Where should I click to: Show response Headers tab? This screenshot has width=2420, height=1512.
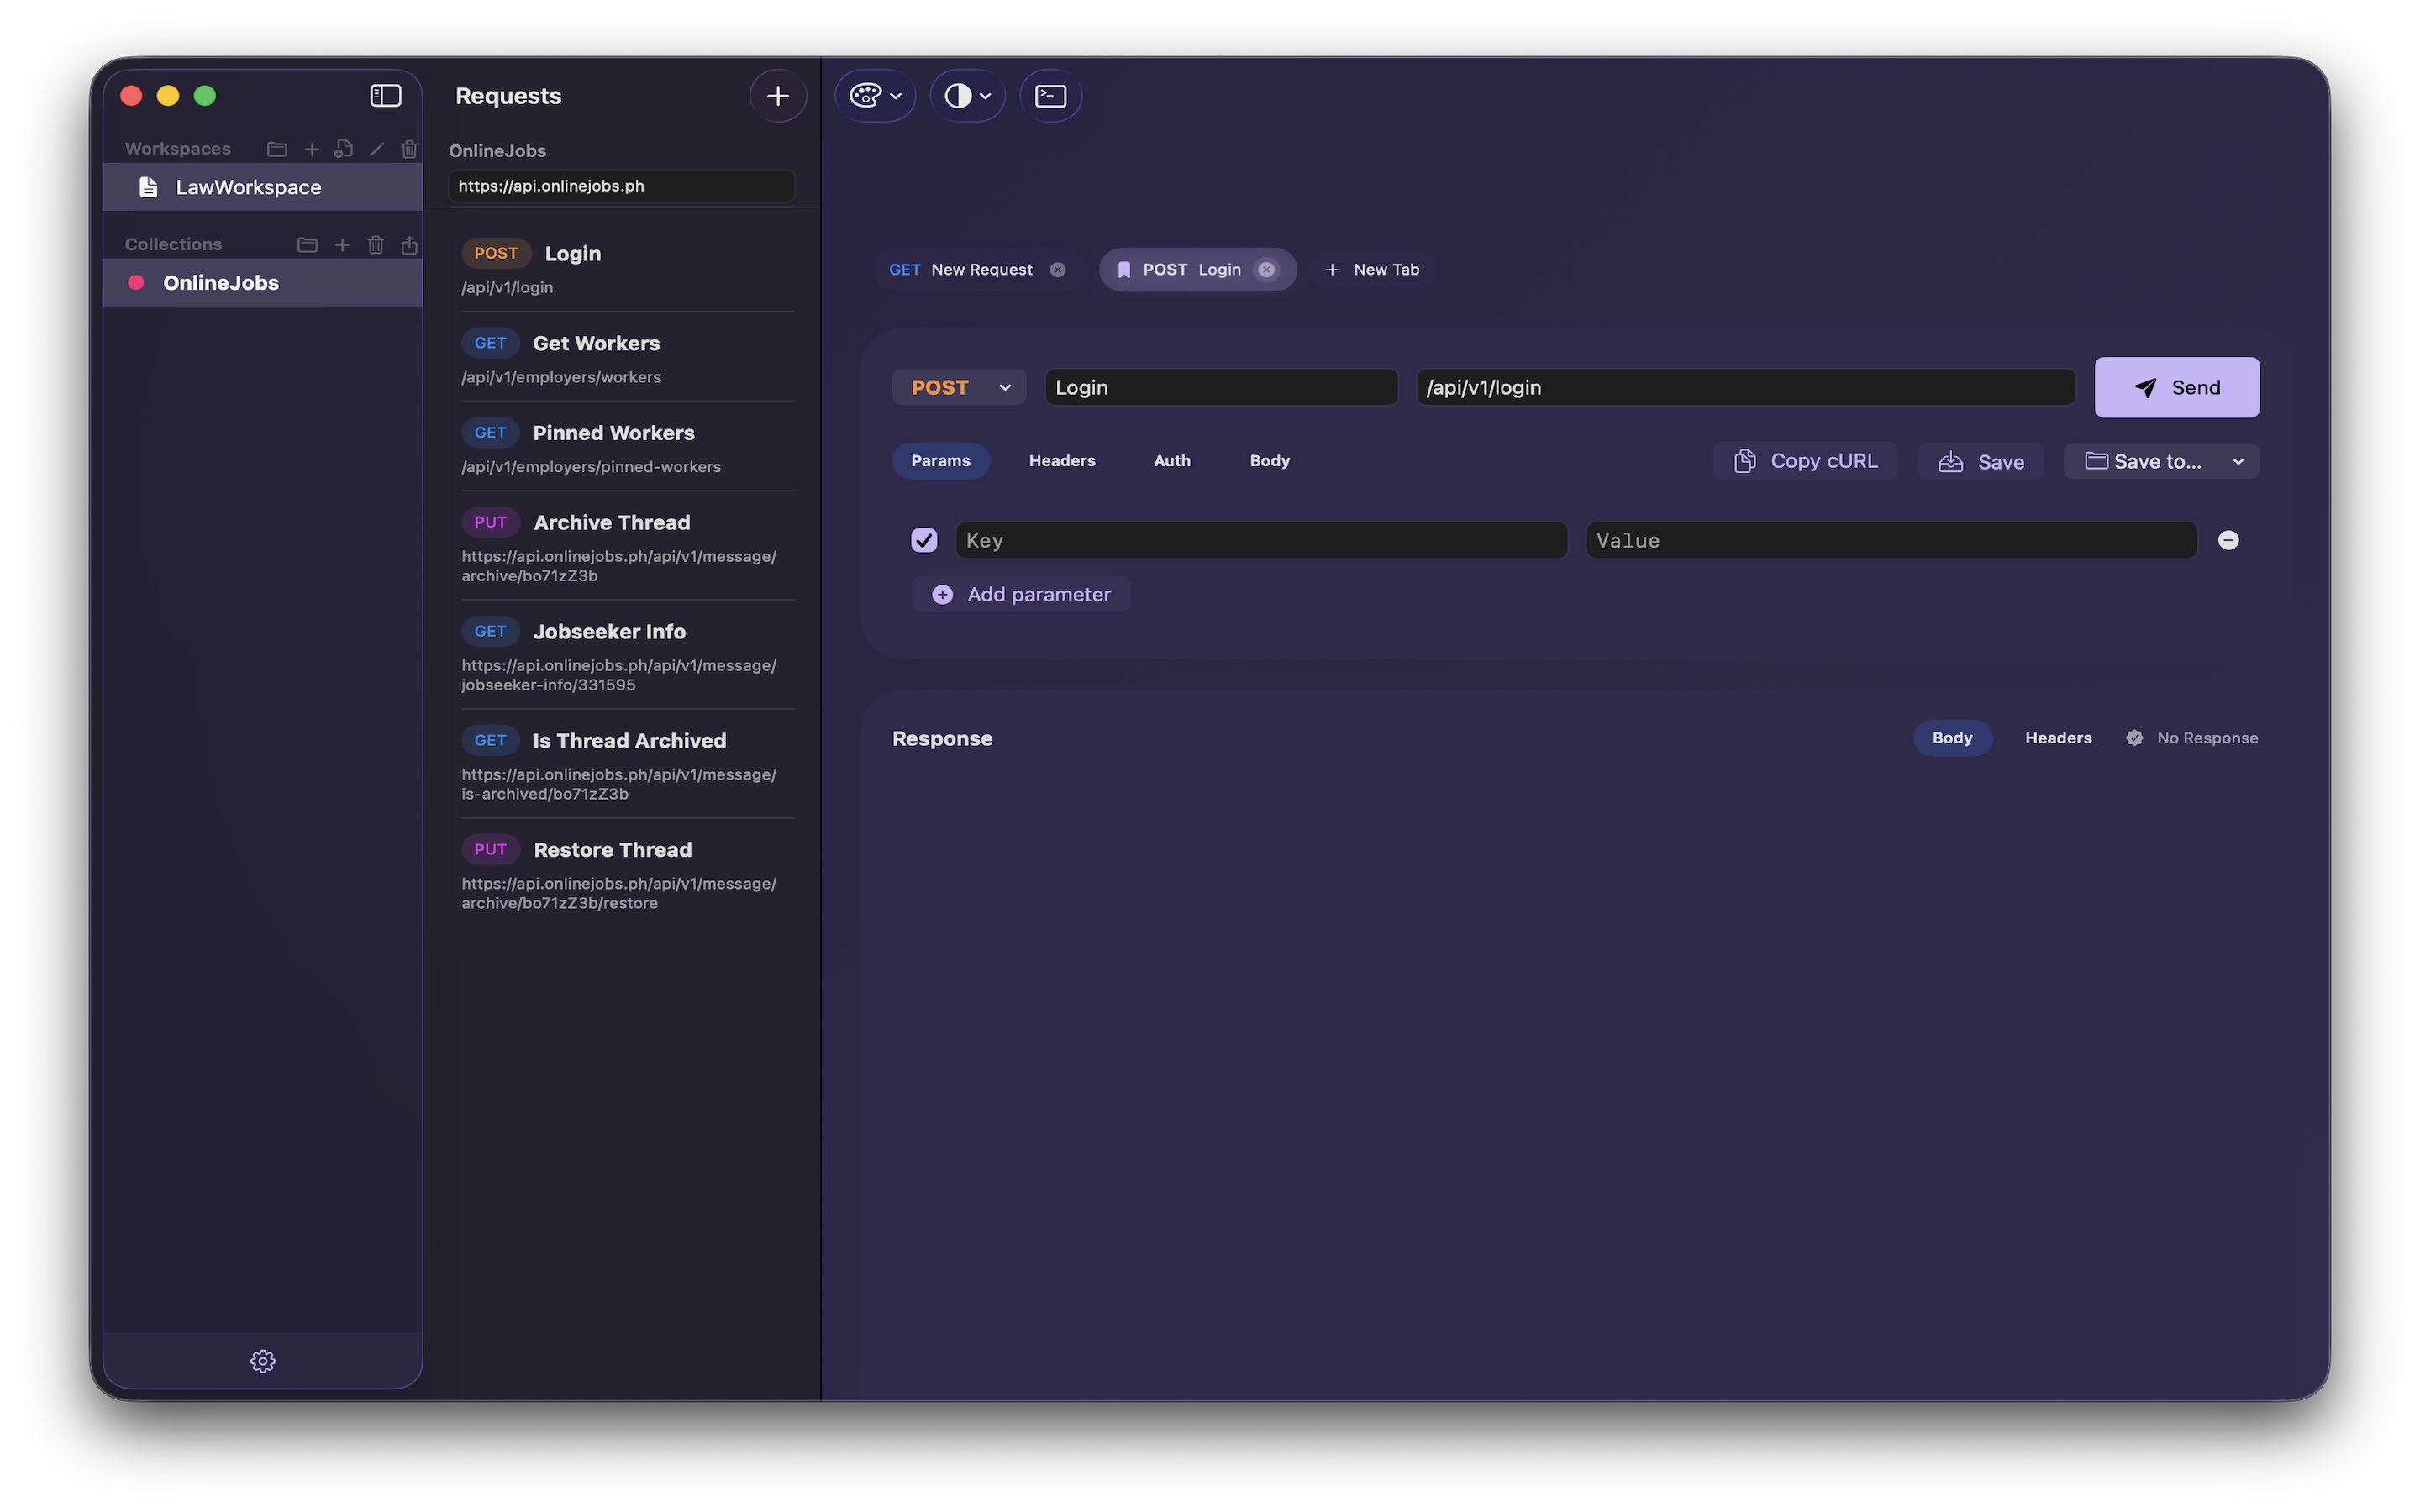point(2057,737)
